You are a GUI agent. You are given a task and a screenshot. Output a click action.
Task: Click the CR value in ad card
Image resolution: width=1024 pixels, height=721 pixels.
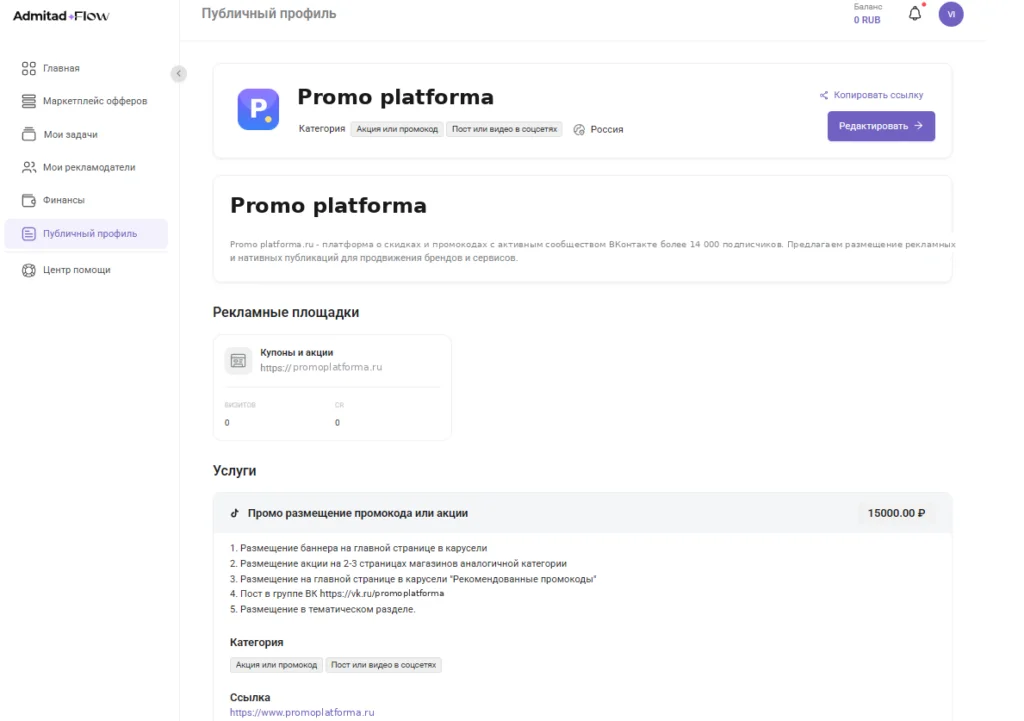[337, 423]
